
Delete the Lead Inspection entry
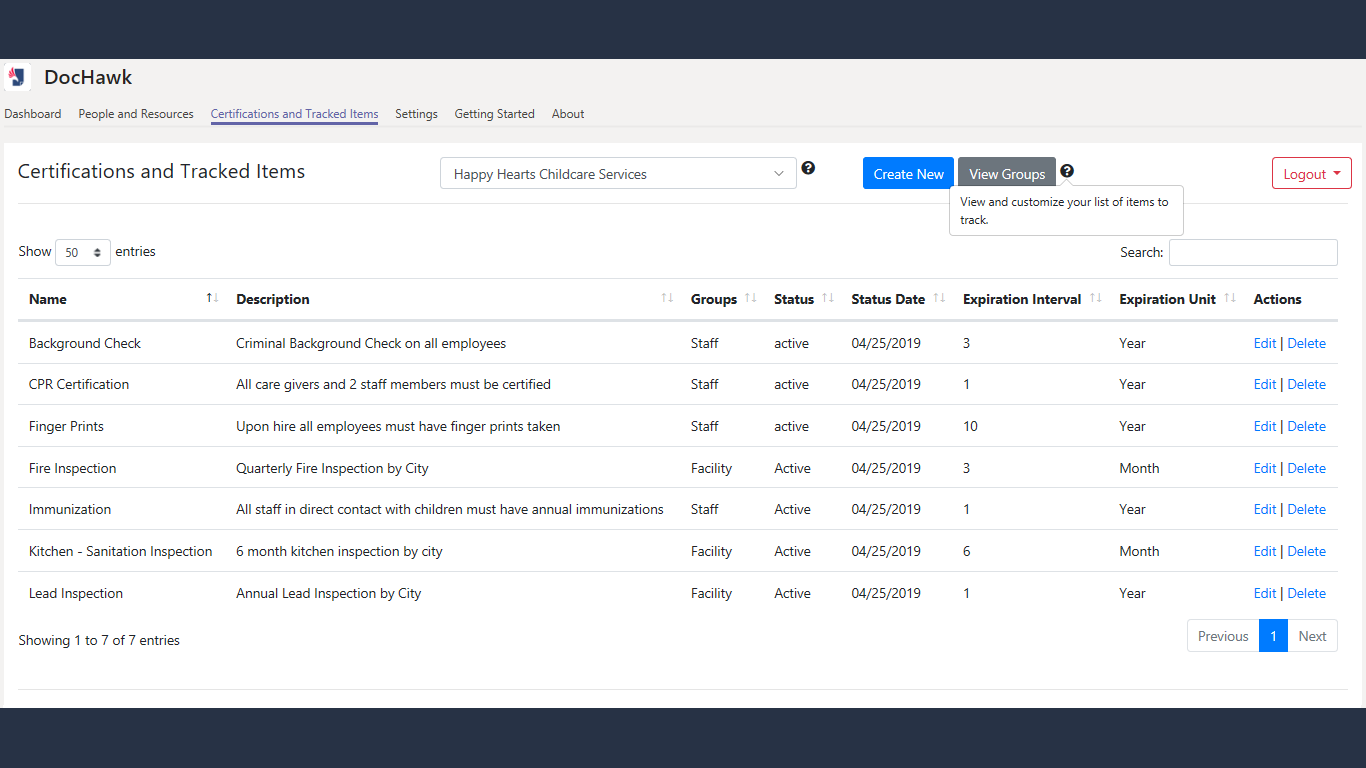coord(1306,593)
